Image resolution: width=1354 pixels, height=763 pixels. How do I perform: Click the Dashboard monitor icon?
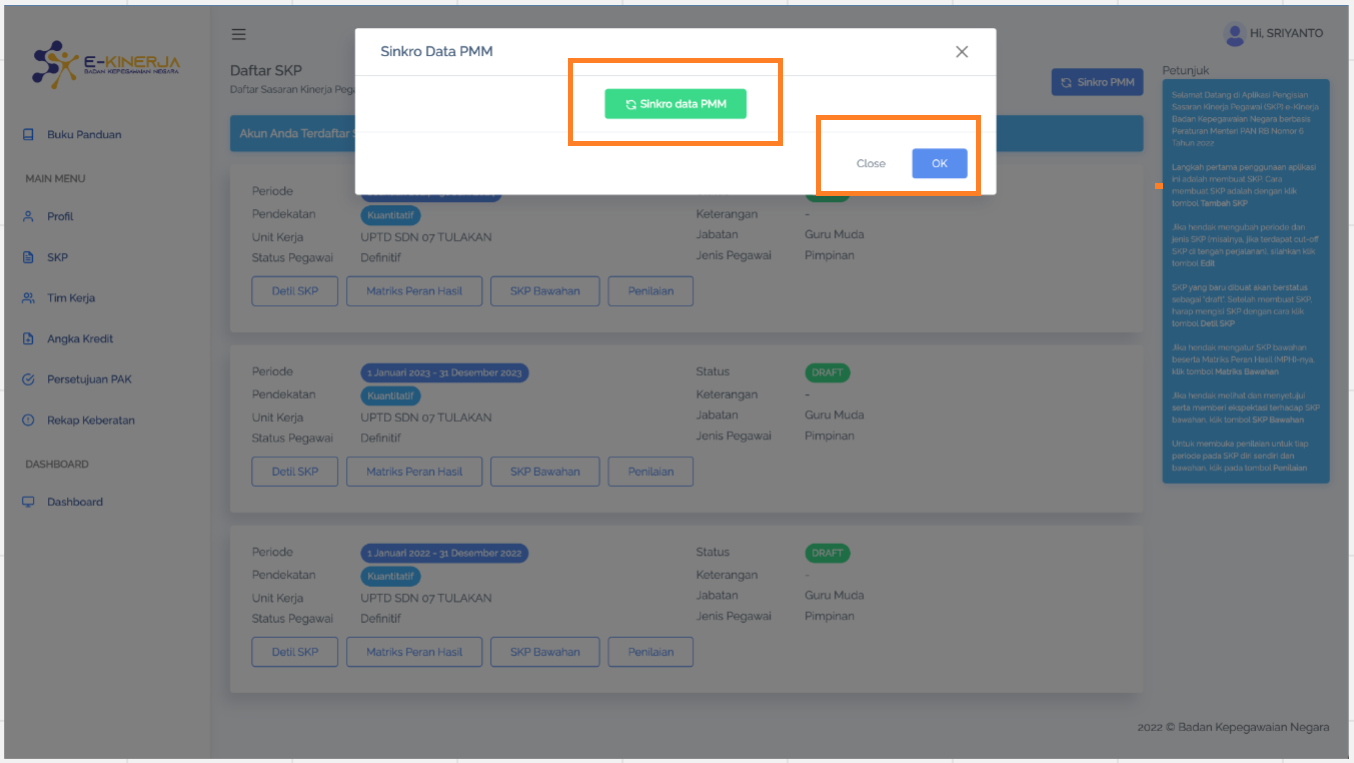point(28,502)
